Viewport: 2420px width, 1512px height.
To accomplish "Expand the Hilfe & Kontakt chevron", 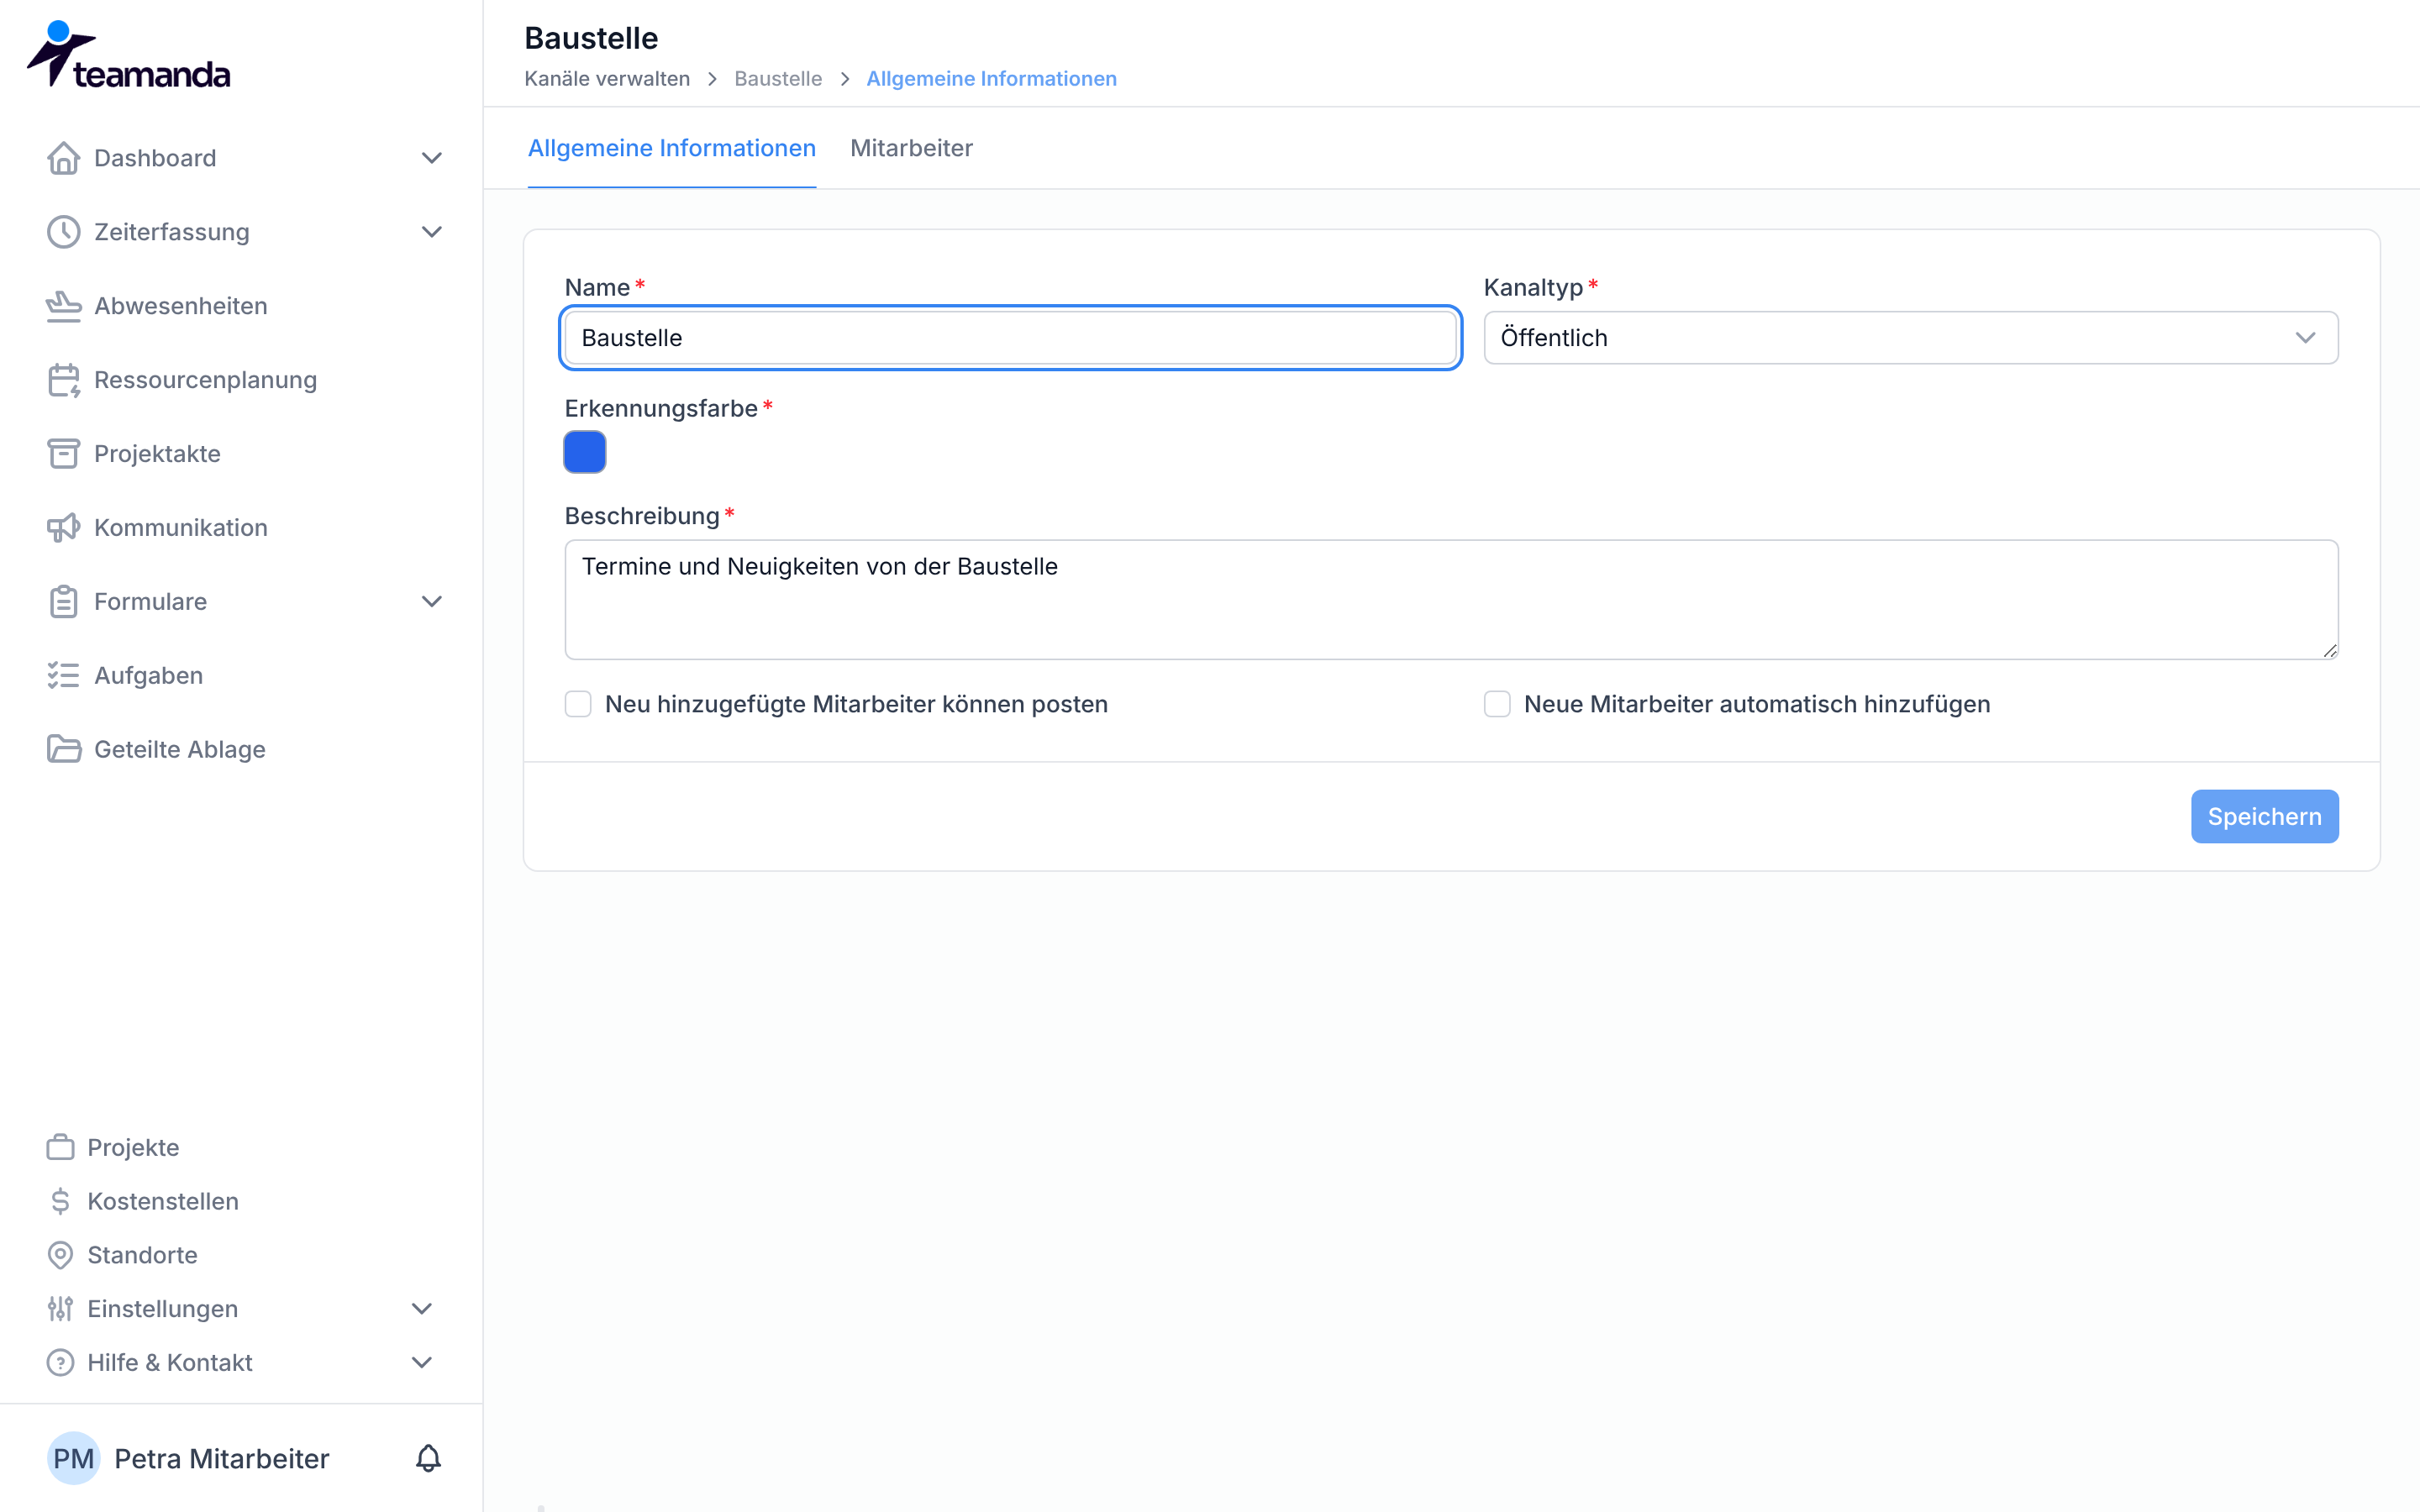I will [x=422, y=1363].
